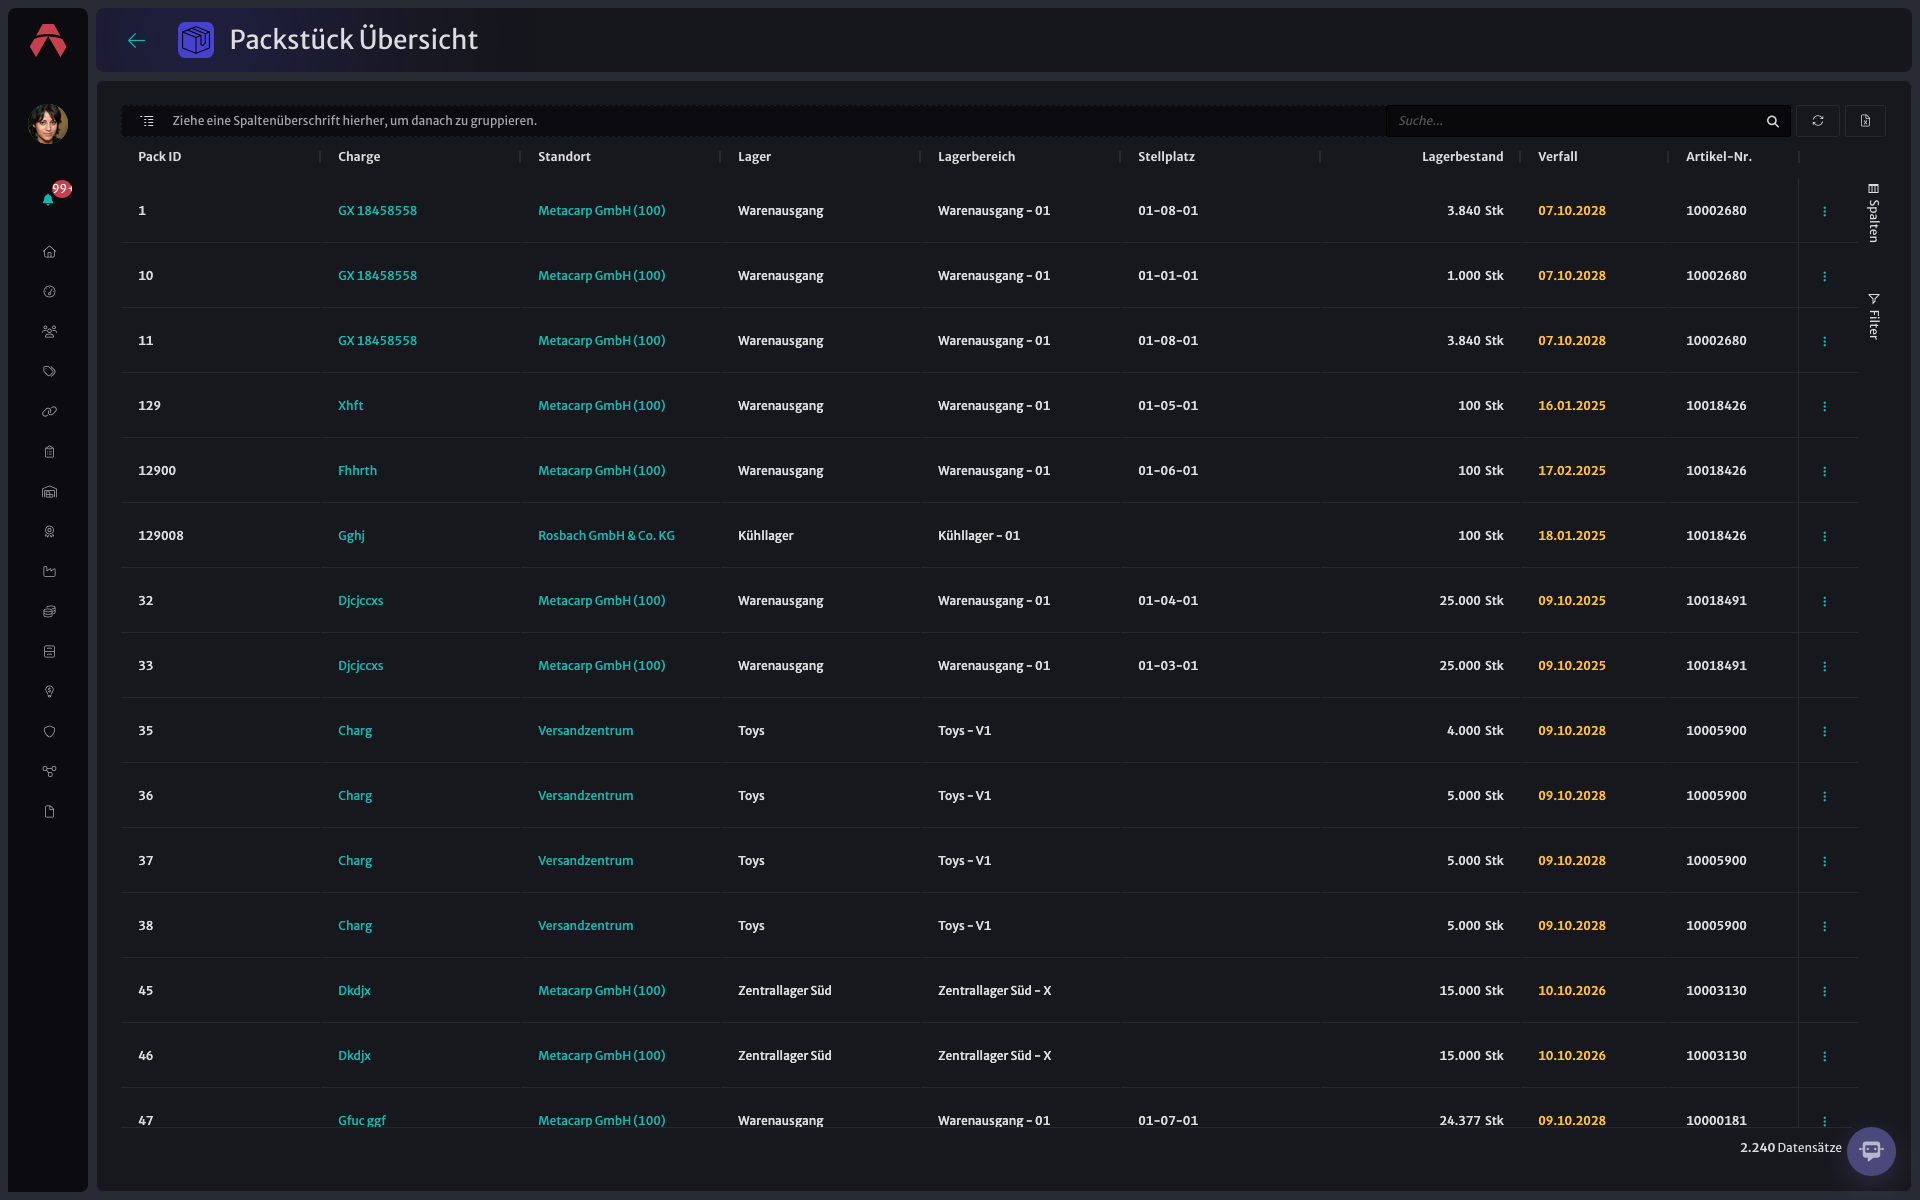Click the Suche search input field
The width and height of the screenshot is (1920, 1200).
(x=1576, y=121)
